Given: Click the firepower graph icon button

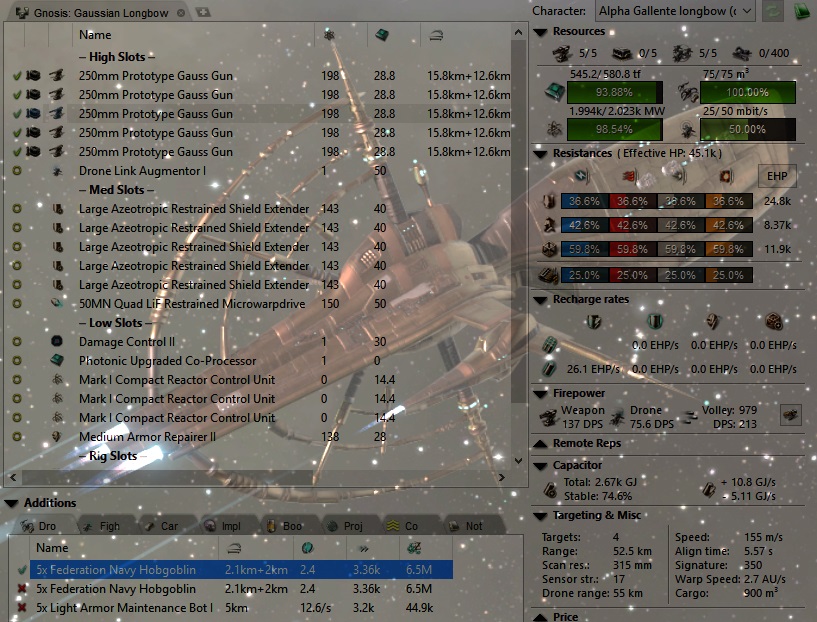Looking at the screenshot, I should point(790,415).
